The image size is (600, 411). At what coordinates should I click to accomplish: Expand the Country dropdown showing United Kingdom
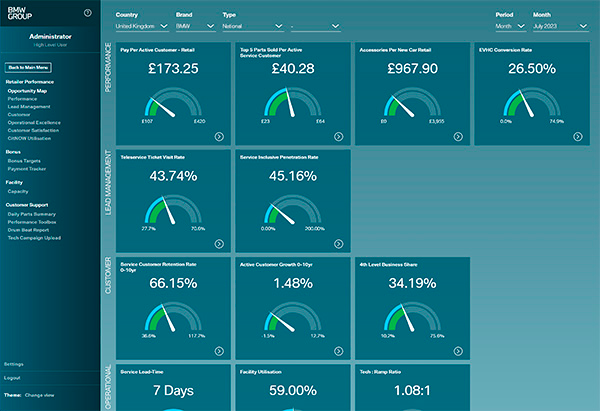coord(142,26)
